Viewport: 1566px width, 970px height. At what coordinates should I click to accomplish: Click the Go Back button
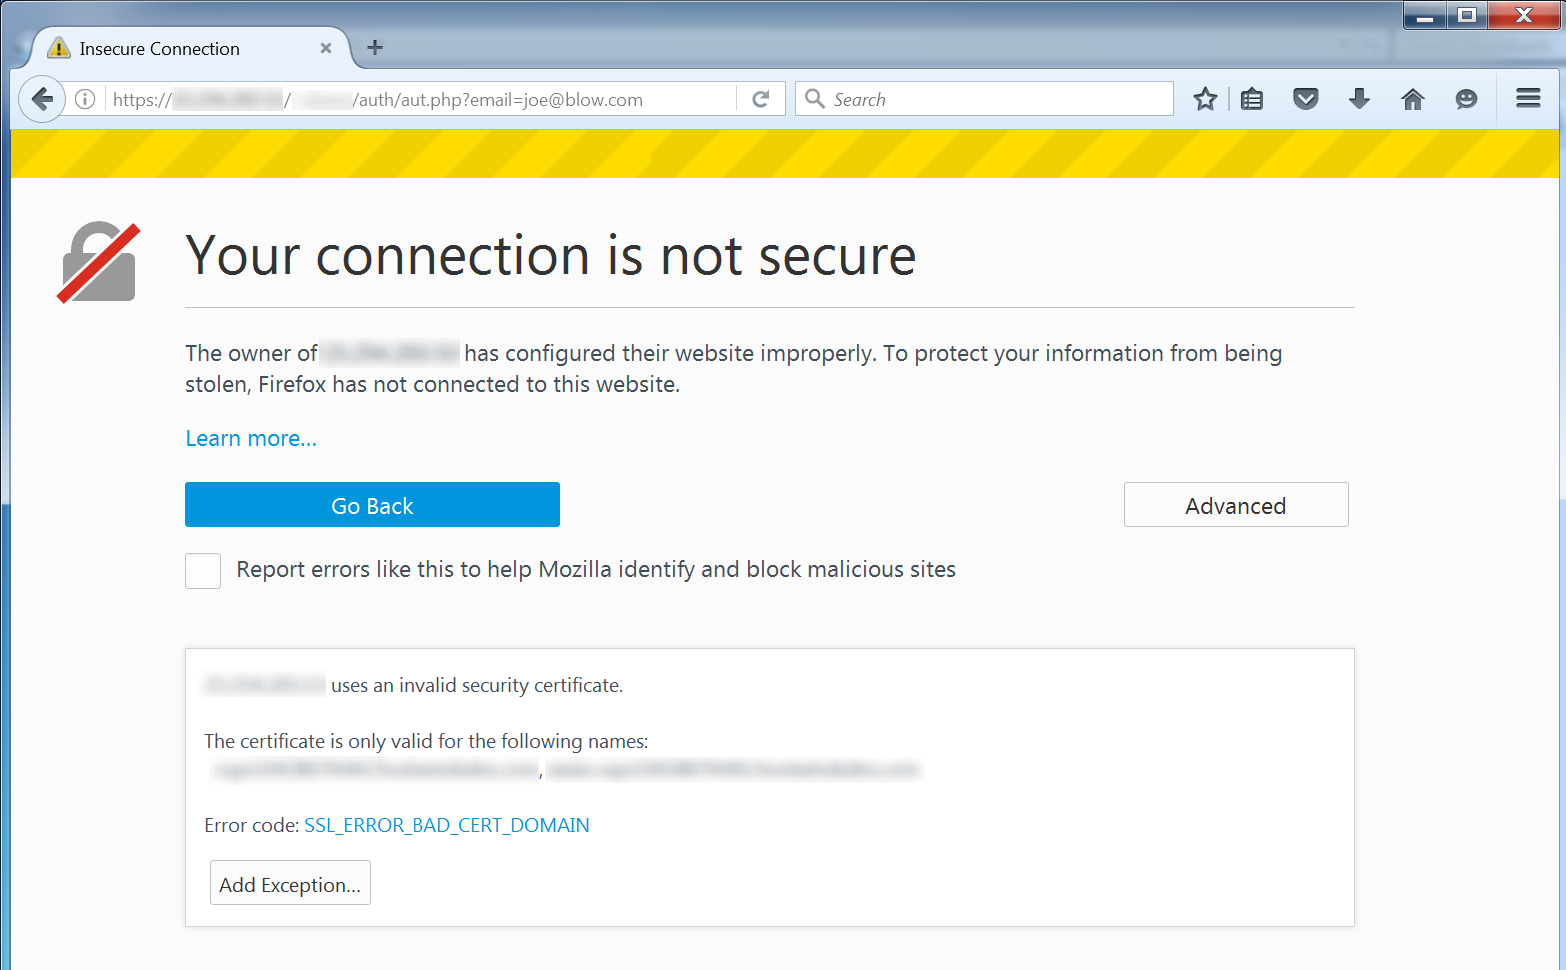tap(372, 505)
